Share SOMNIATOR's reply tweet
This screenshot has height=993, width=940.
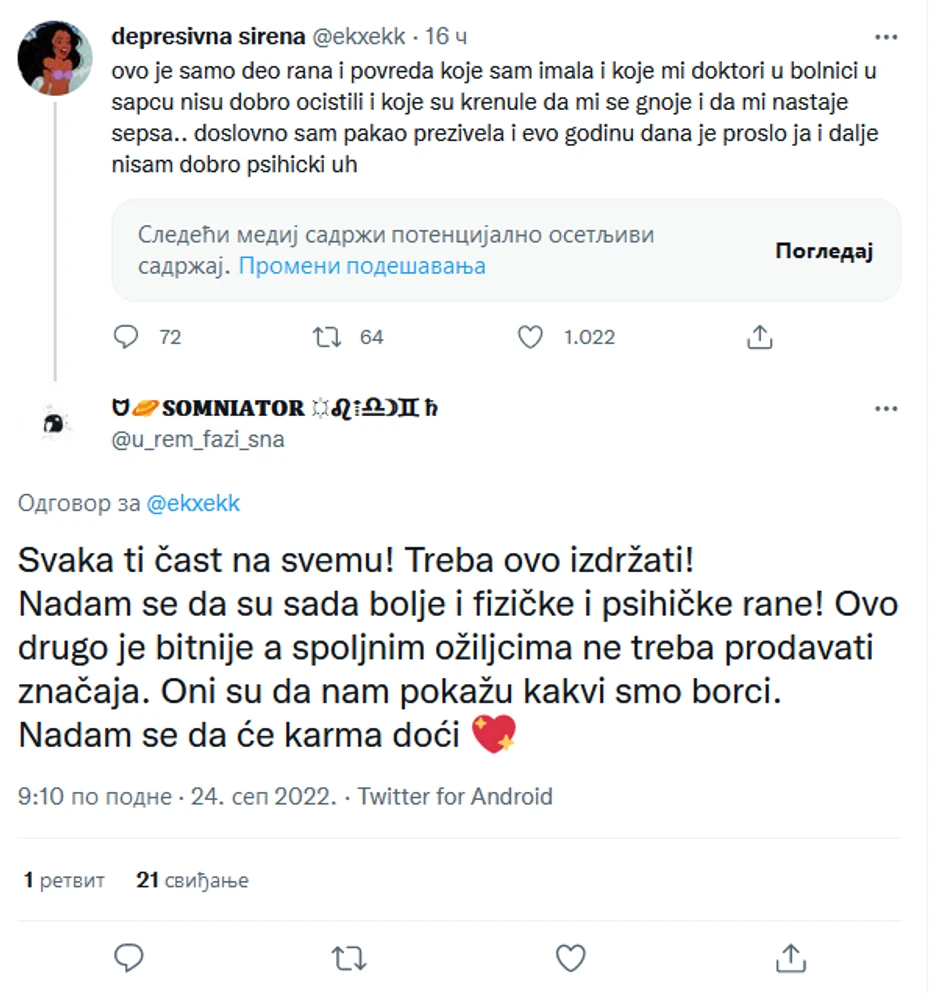791,957
